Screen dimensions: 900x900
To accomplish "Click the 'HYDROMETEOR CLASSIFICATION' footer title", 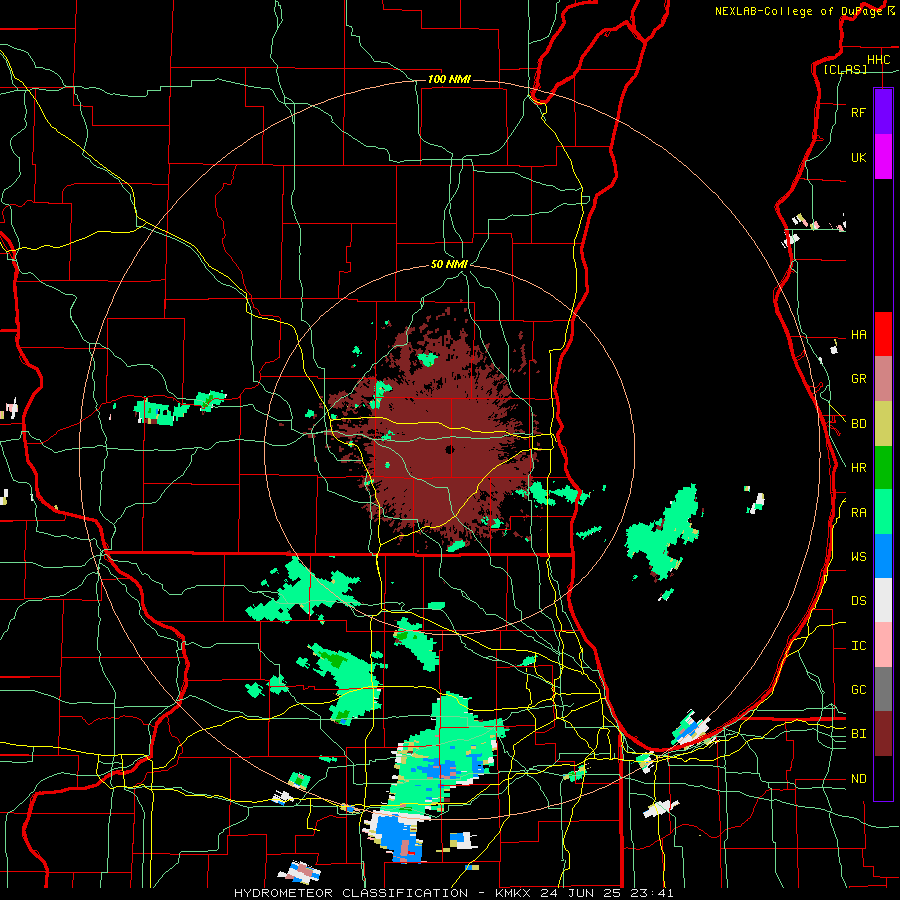I will coord(351,893).
